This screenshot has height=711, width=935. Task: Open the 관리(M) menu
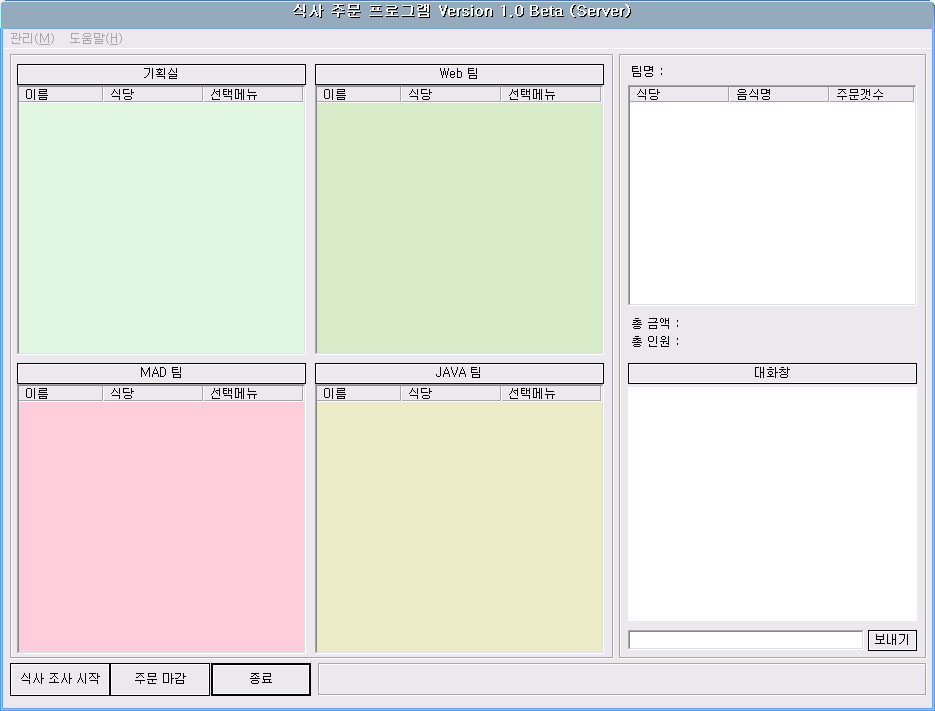pos(32,38)
